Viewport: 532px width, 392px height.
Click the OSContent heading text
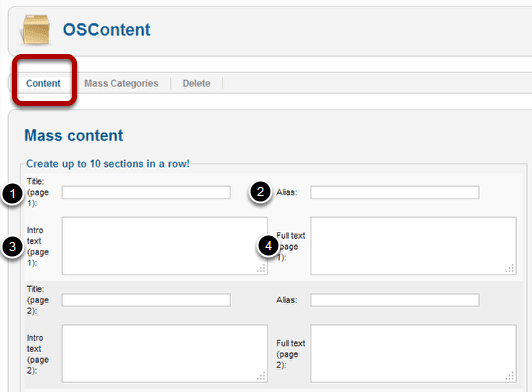point(107,30)
